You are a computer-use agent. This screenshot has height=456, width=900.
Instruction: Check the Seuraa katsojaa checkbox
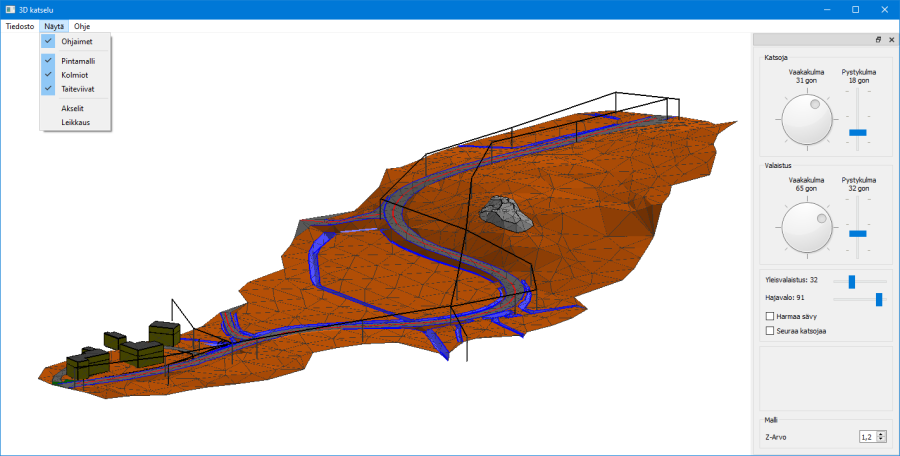pyautogui.click(x=770, y=330)
